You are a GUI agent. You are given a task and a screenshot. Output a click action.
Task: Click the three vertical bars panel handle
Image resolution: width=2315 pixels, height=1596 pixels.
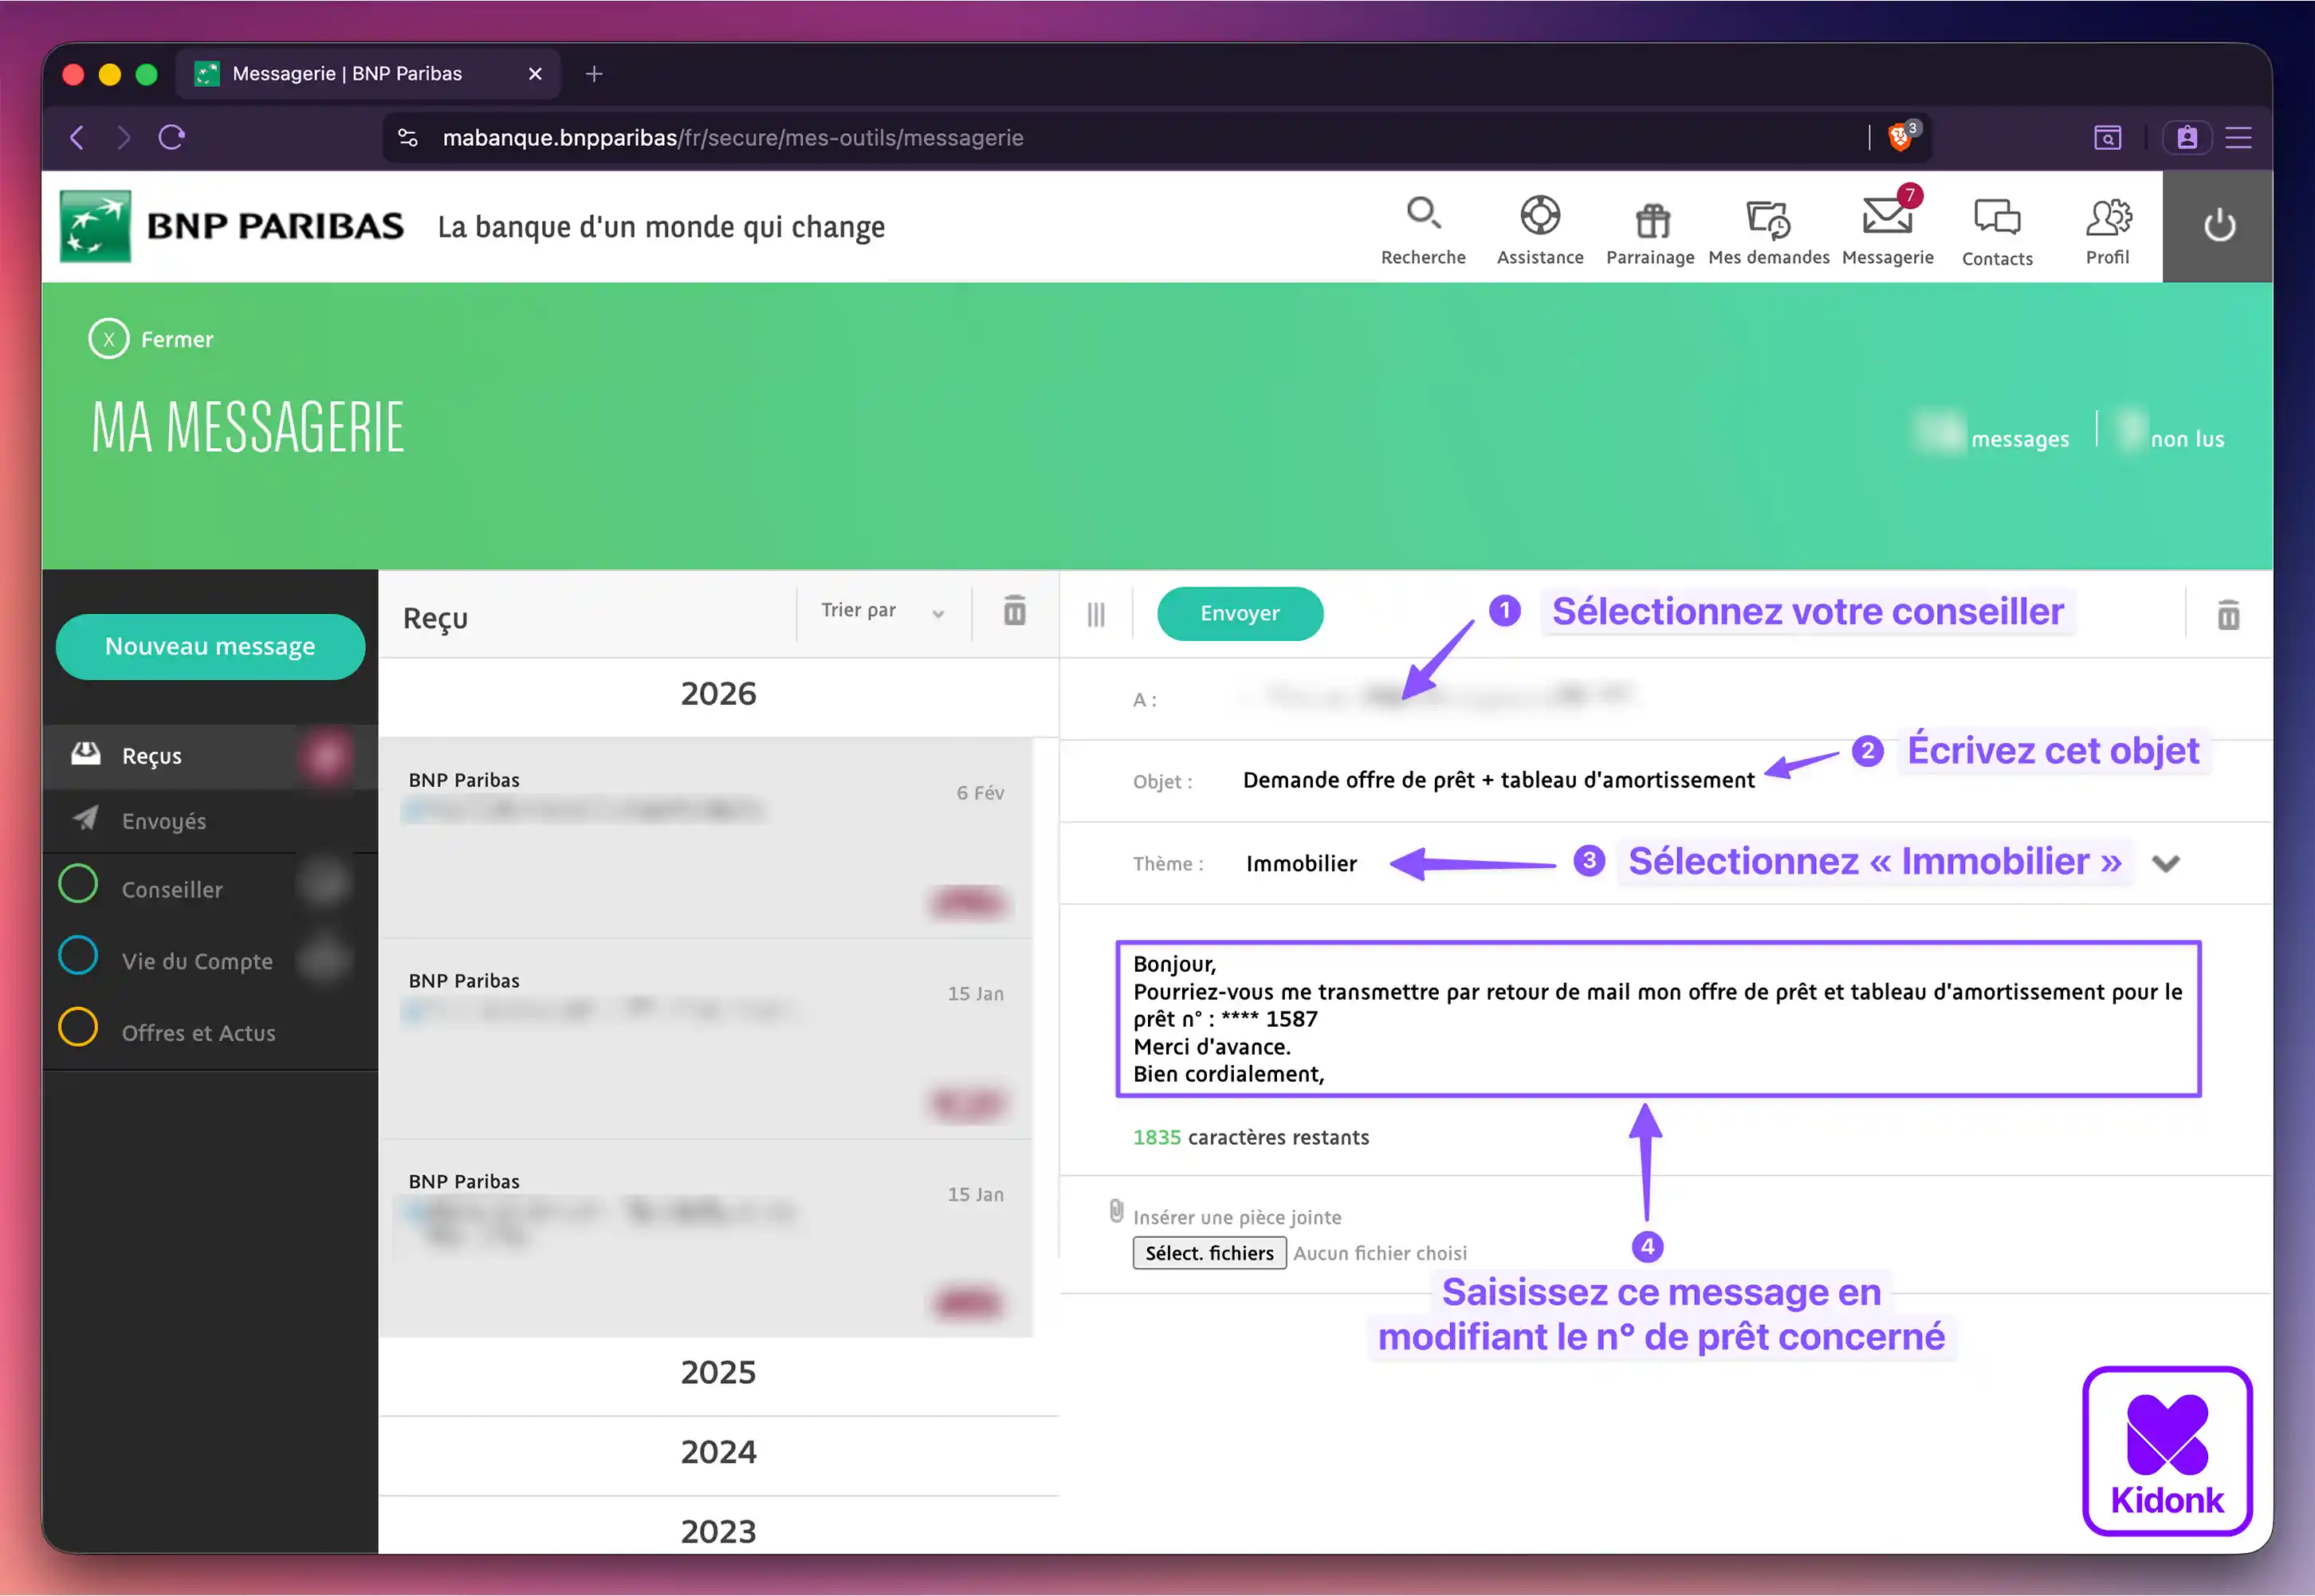(1096, 614)
